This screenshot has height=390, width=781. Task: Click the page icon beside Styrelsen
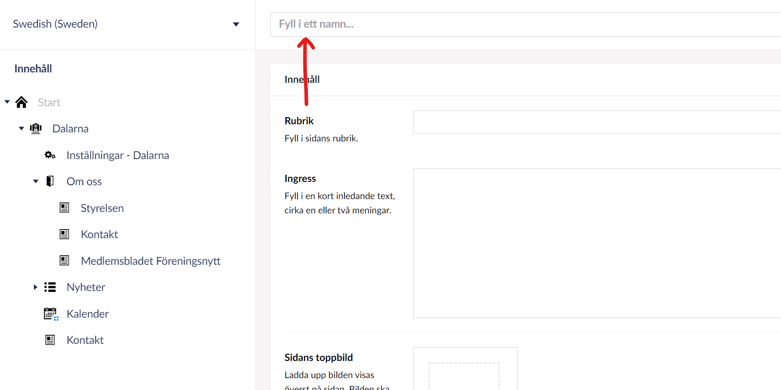[64, 208]
